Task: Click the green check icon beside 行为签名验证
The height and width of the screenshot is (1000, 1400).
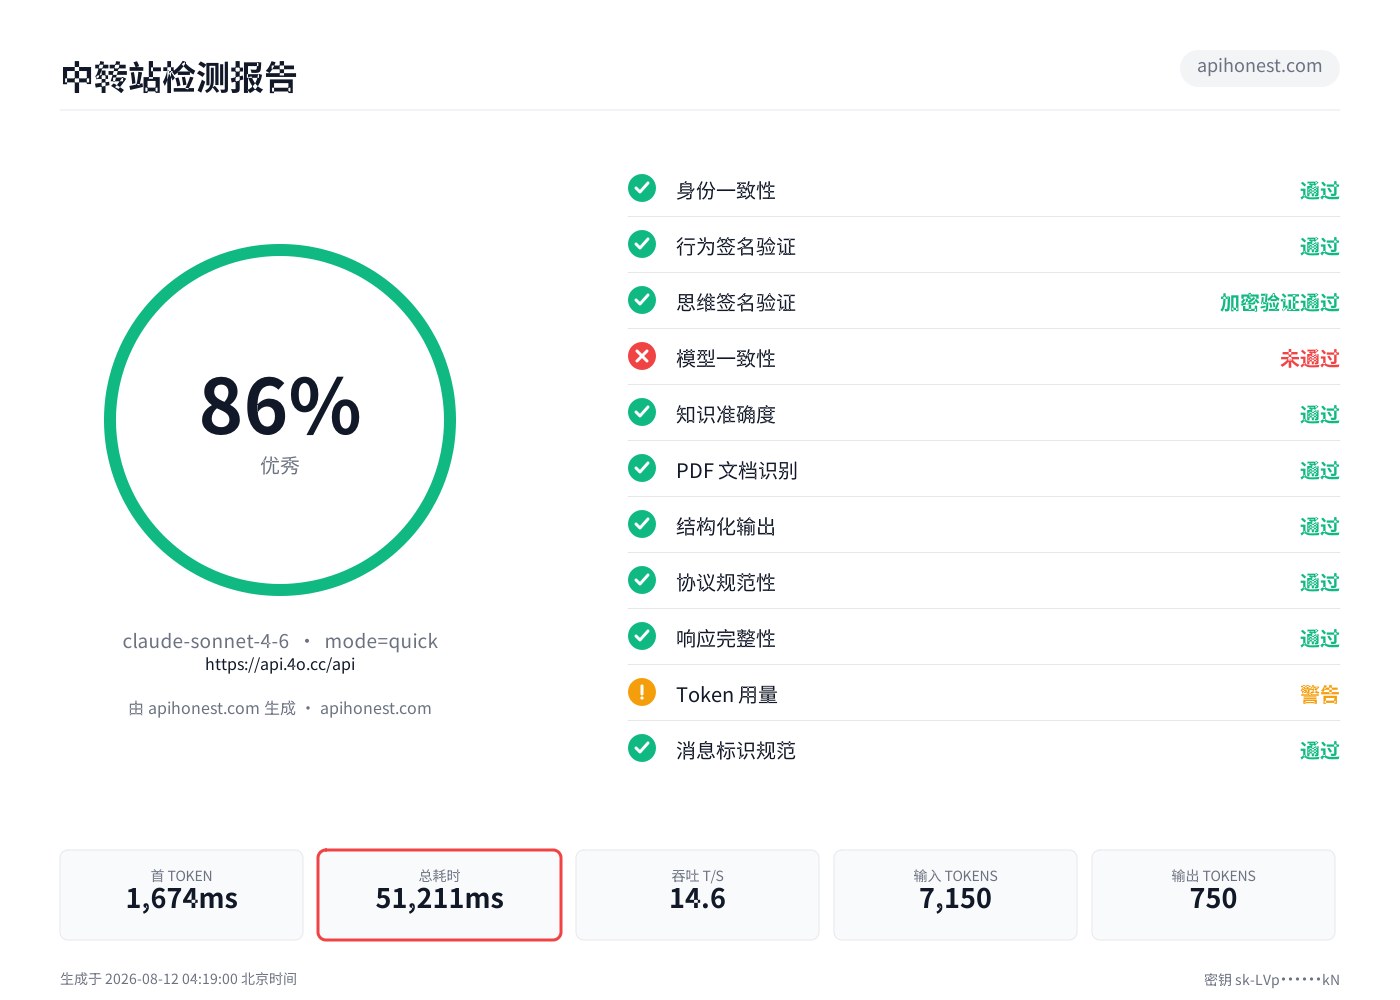Action: (642, 244)
